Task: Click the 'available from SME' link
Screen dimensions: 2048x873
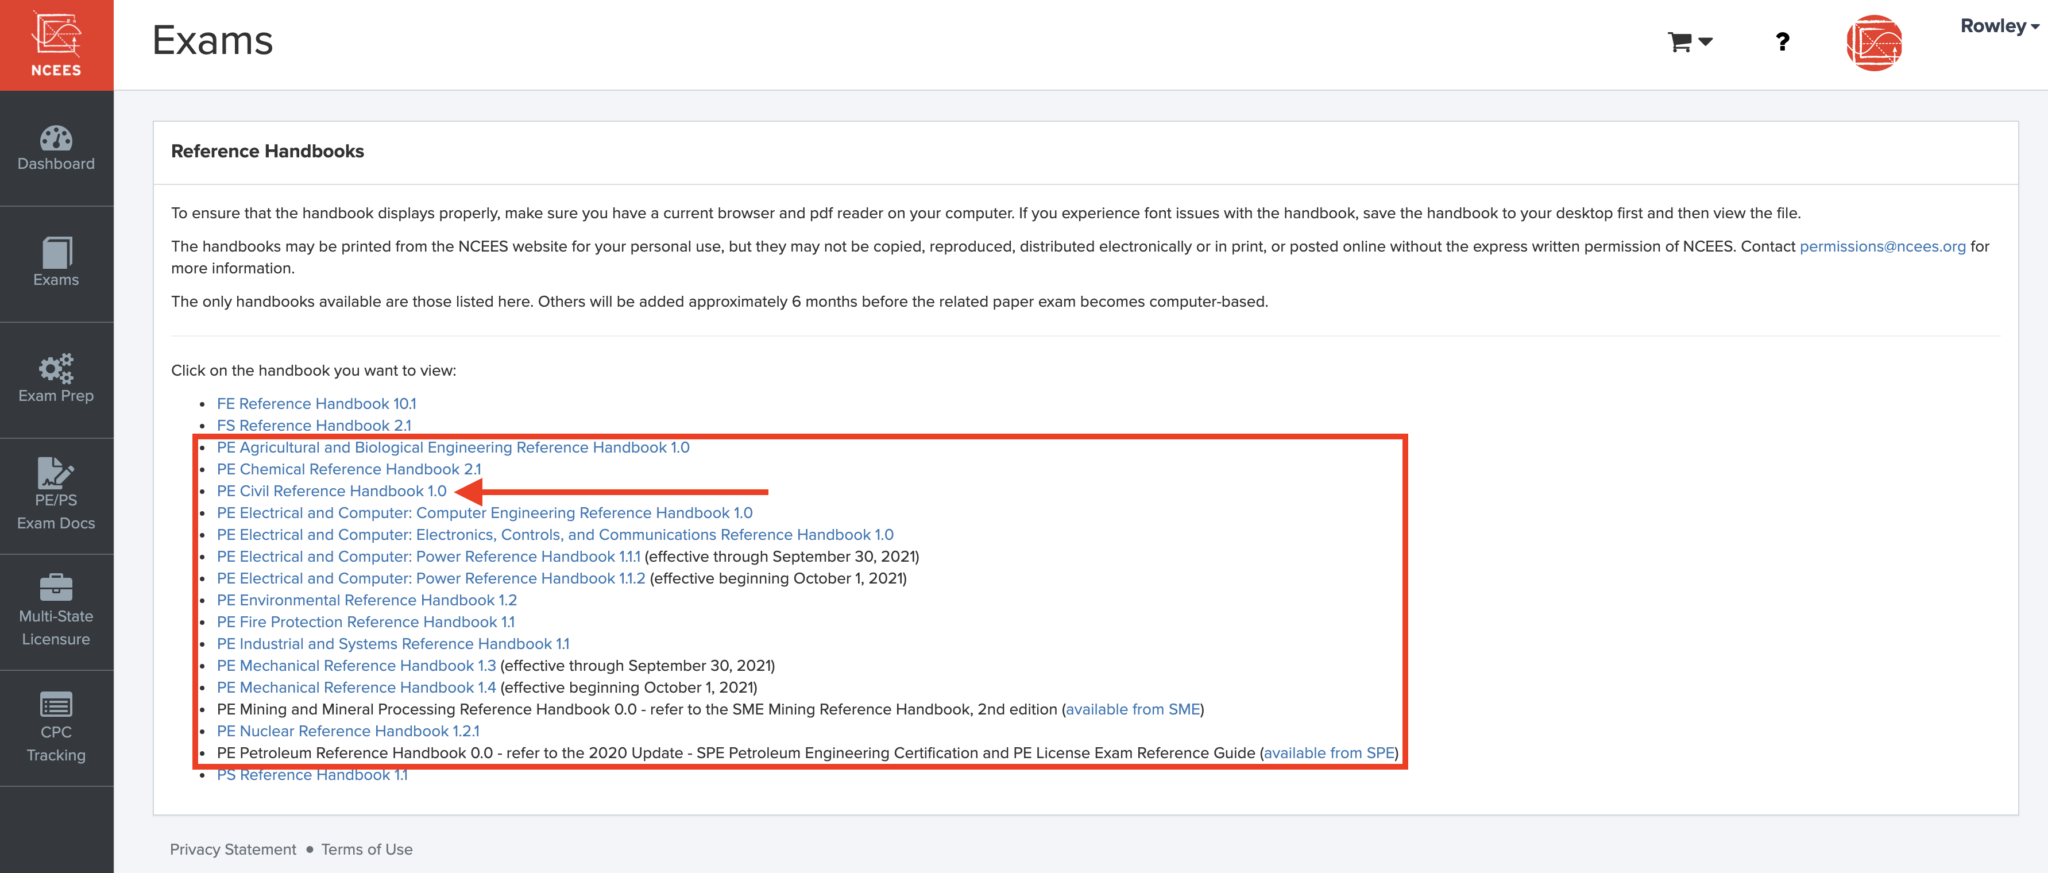Action: click(x=1132, y=709)
